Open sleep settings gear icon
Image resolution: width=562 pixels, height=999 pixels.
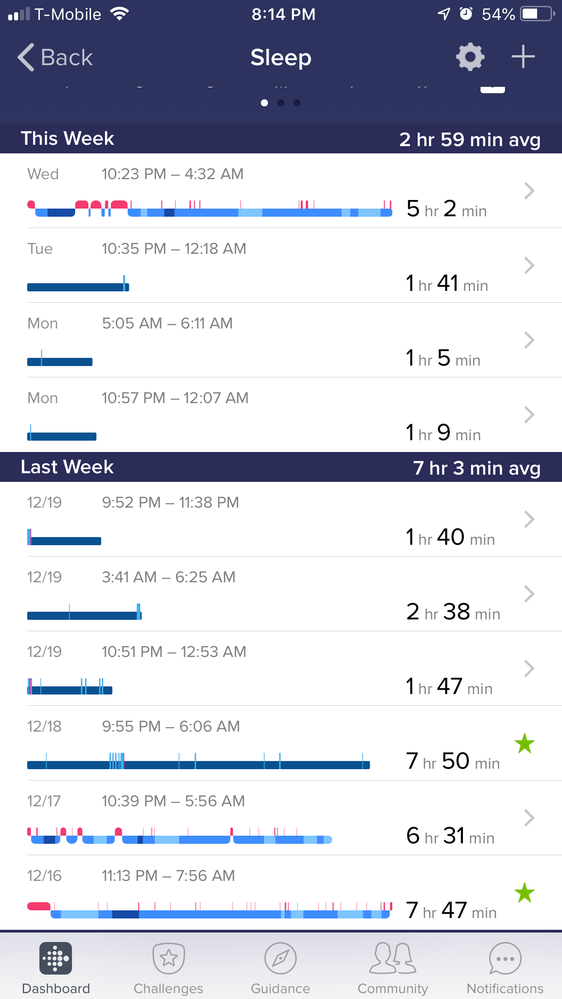[x=470, y=57]
